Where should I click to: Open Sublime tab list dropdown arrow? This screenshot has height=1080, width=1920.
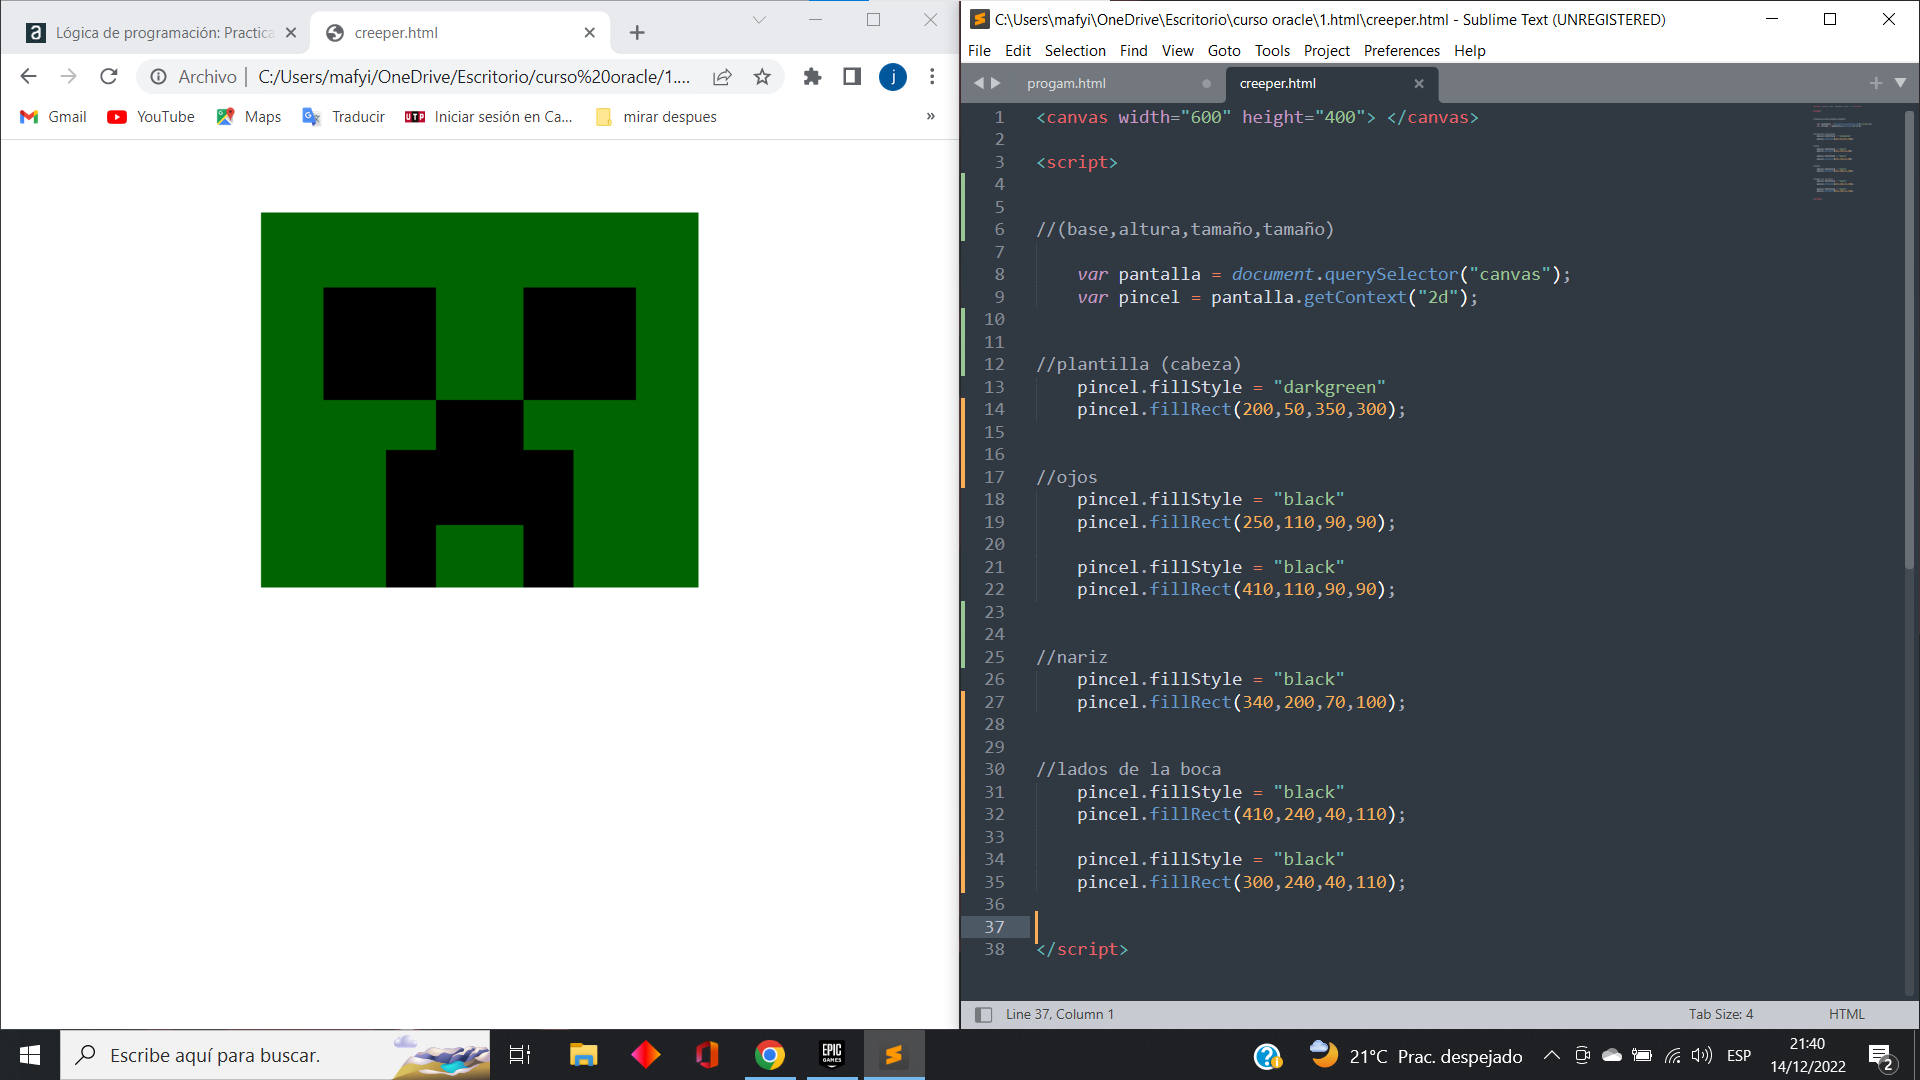click(x=1901, y=83)
